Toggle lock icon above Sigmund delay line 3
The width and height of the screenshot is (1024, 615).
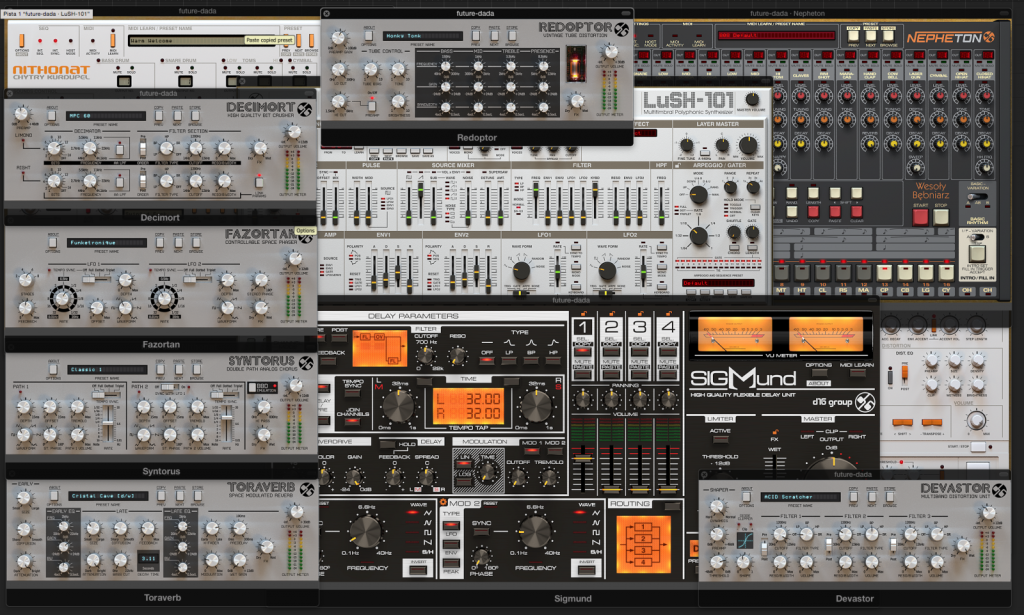click(641, 314)
